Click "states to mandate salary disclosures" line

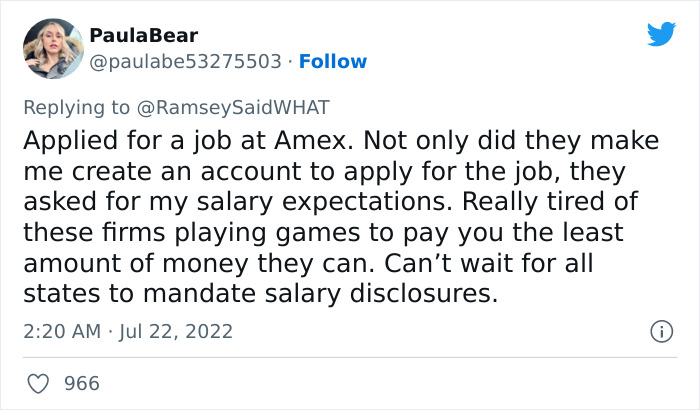258,296
